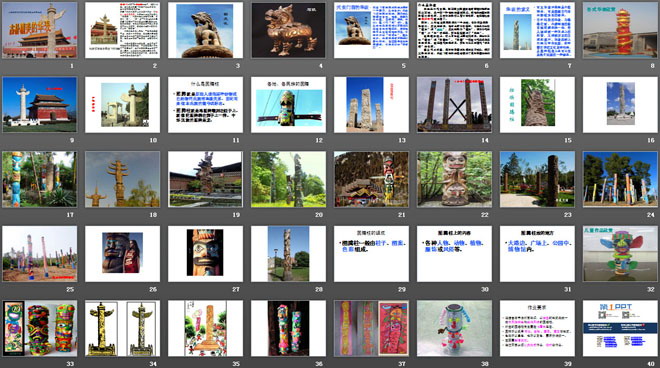660x368 pixels.
Task: Select slide 3 stone beast on blue sky
Action: click(x=205, y=30)
